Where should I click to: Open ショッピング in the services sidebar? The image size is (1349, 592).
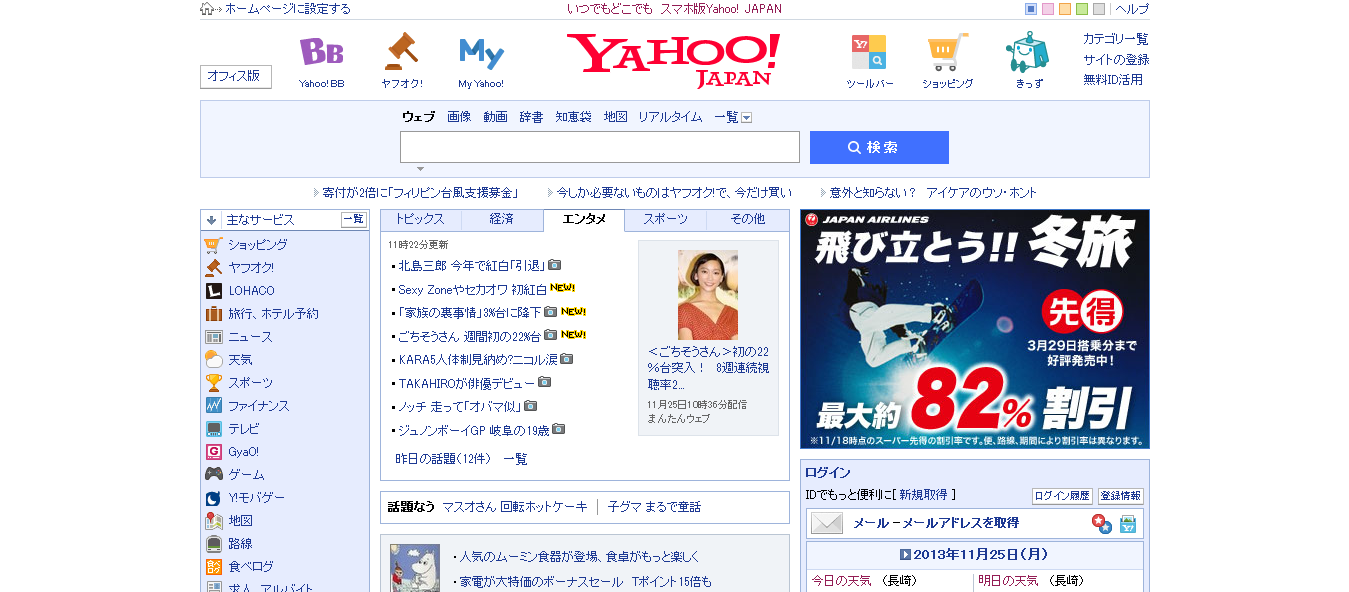257,245
